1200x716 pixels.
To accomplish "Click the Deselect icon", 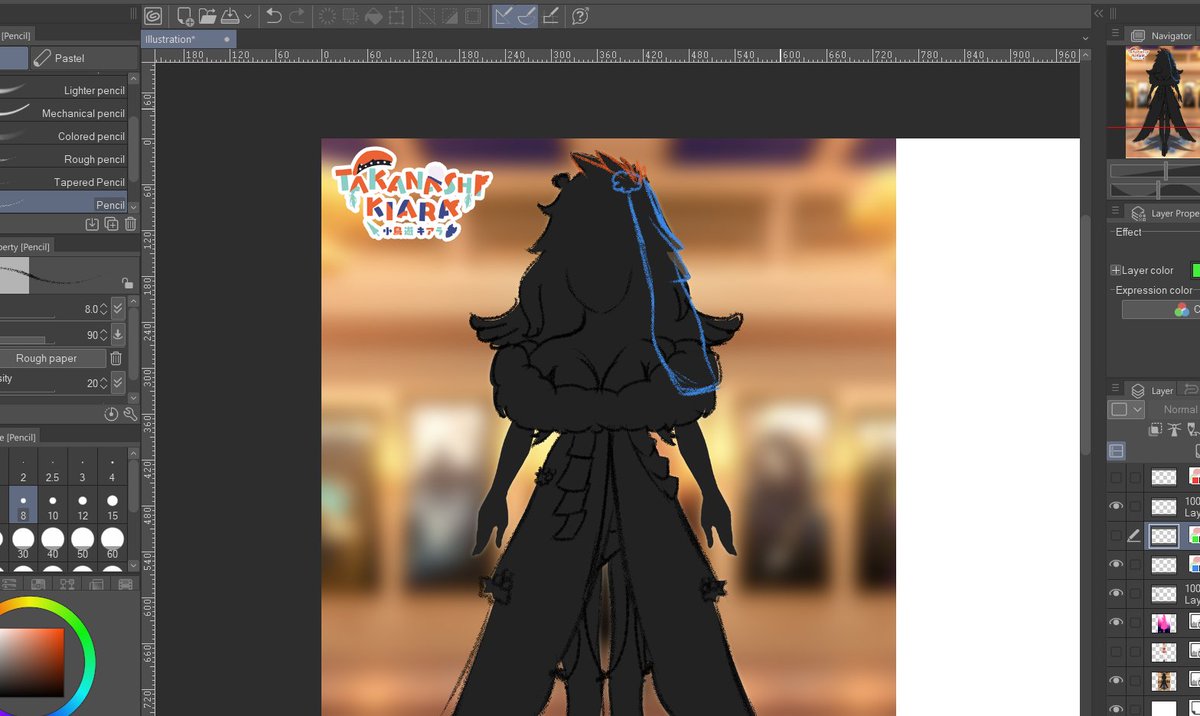I will coord(427,15).
